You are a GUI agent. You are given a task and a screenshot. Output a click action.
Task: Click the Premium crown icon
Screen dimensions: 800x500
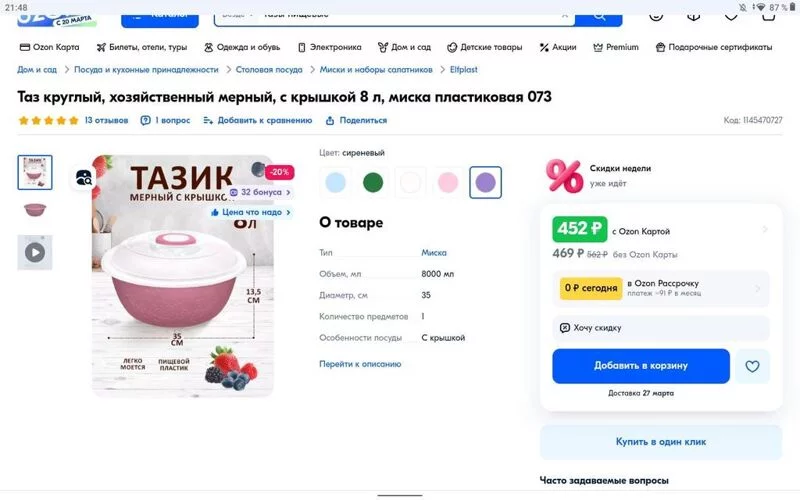tap(598, 47)
